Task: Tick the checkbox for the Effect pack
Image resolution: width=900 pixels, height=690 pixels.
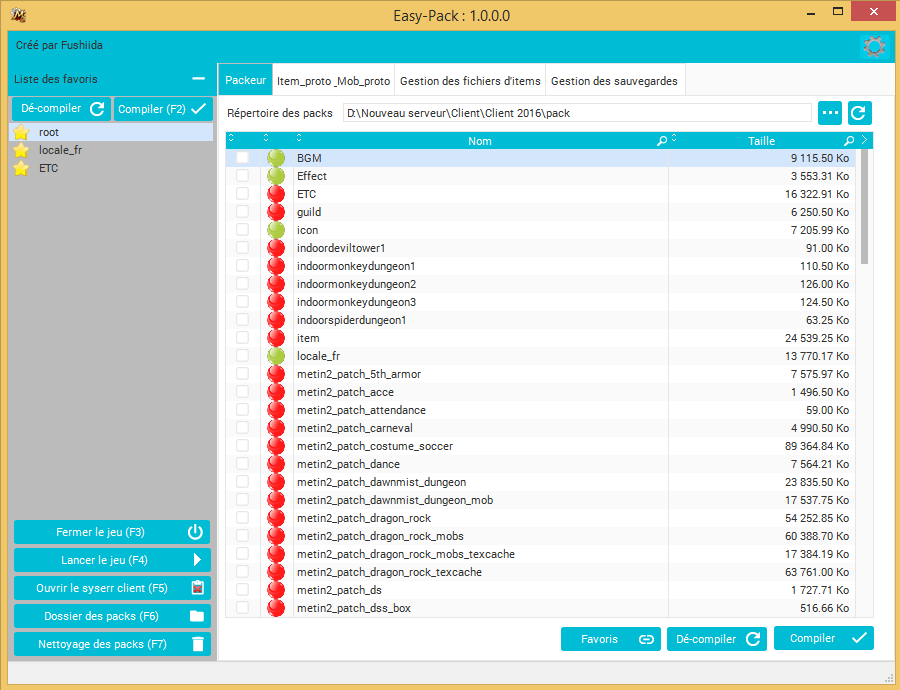Action: (x=242, y=176)
